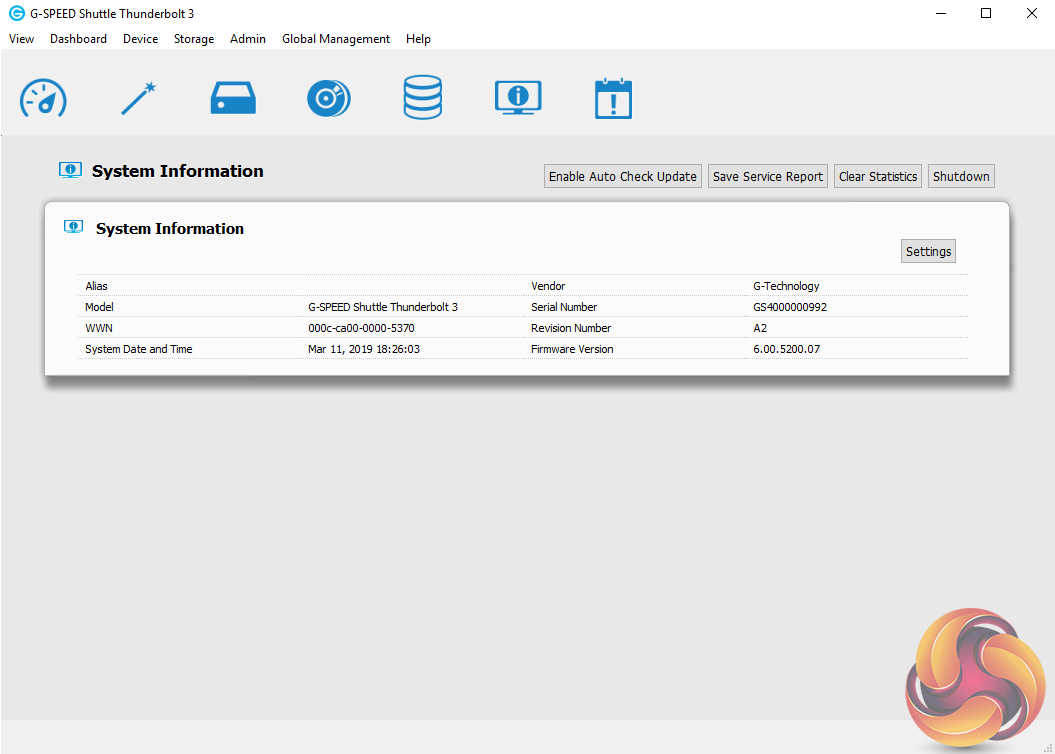This screenshot has height=754, width=1055.
Task: Expand the Admin menu
Action: point(248,39)
